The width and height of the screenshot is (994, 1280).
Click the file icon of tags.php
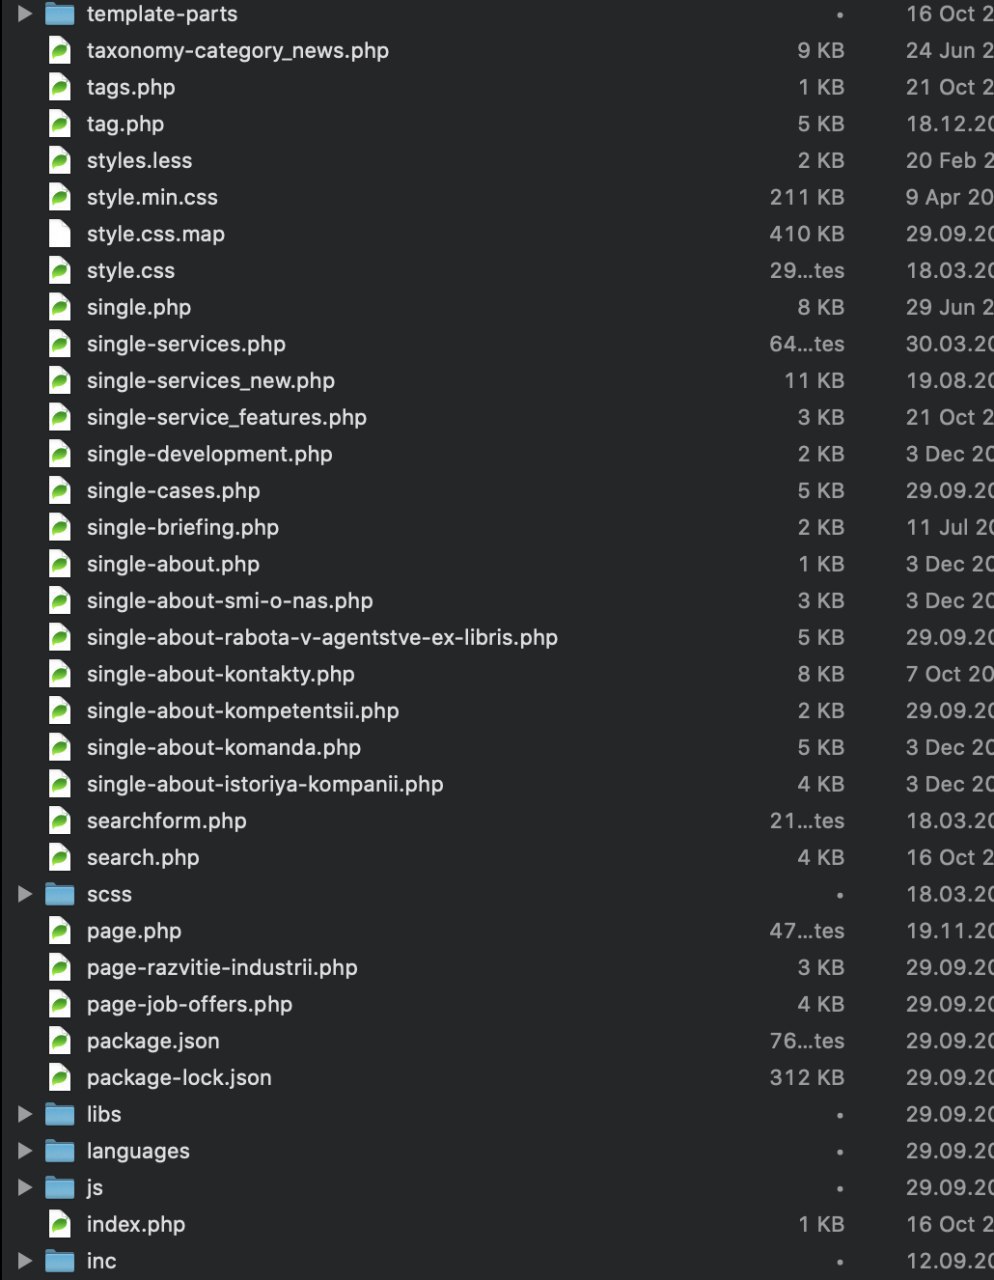click(x=60, y=87)
